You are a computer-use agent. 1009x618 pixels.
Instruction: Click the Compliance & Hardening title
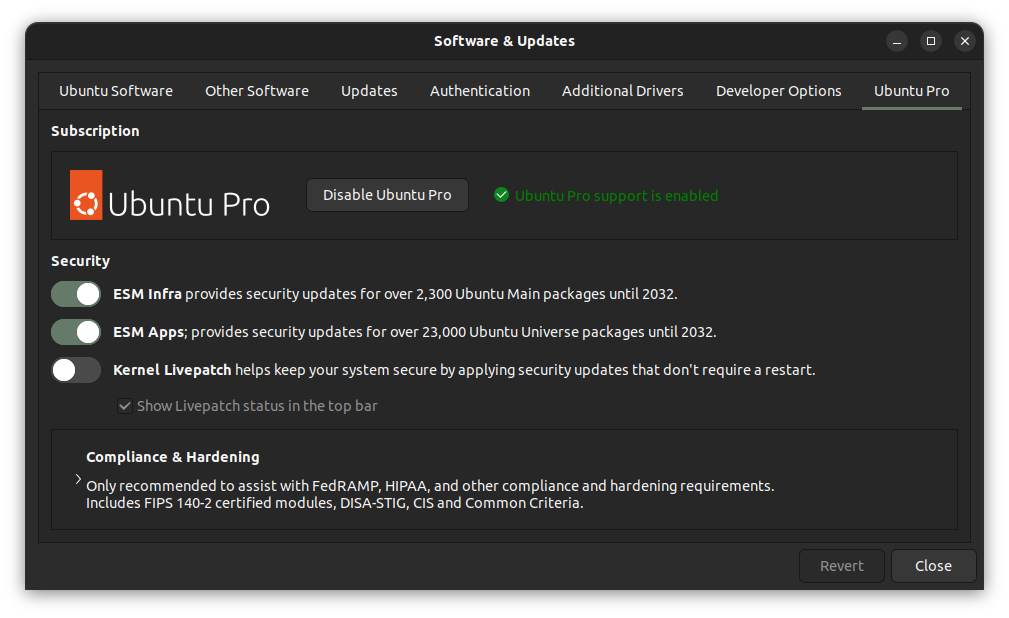coord(172,457)
